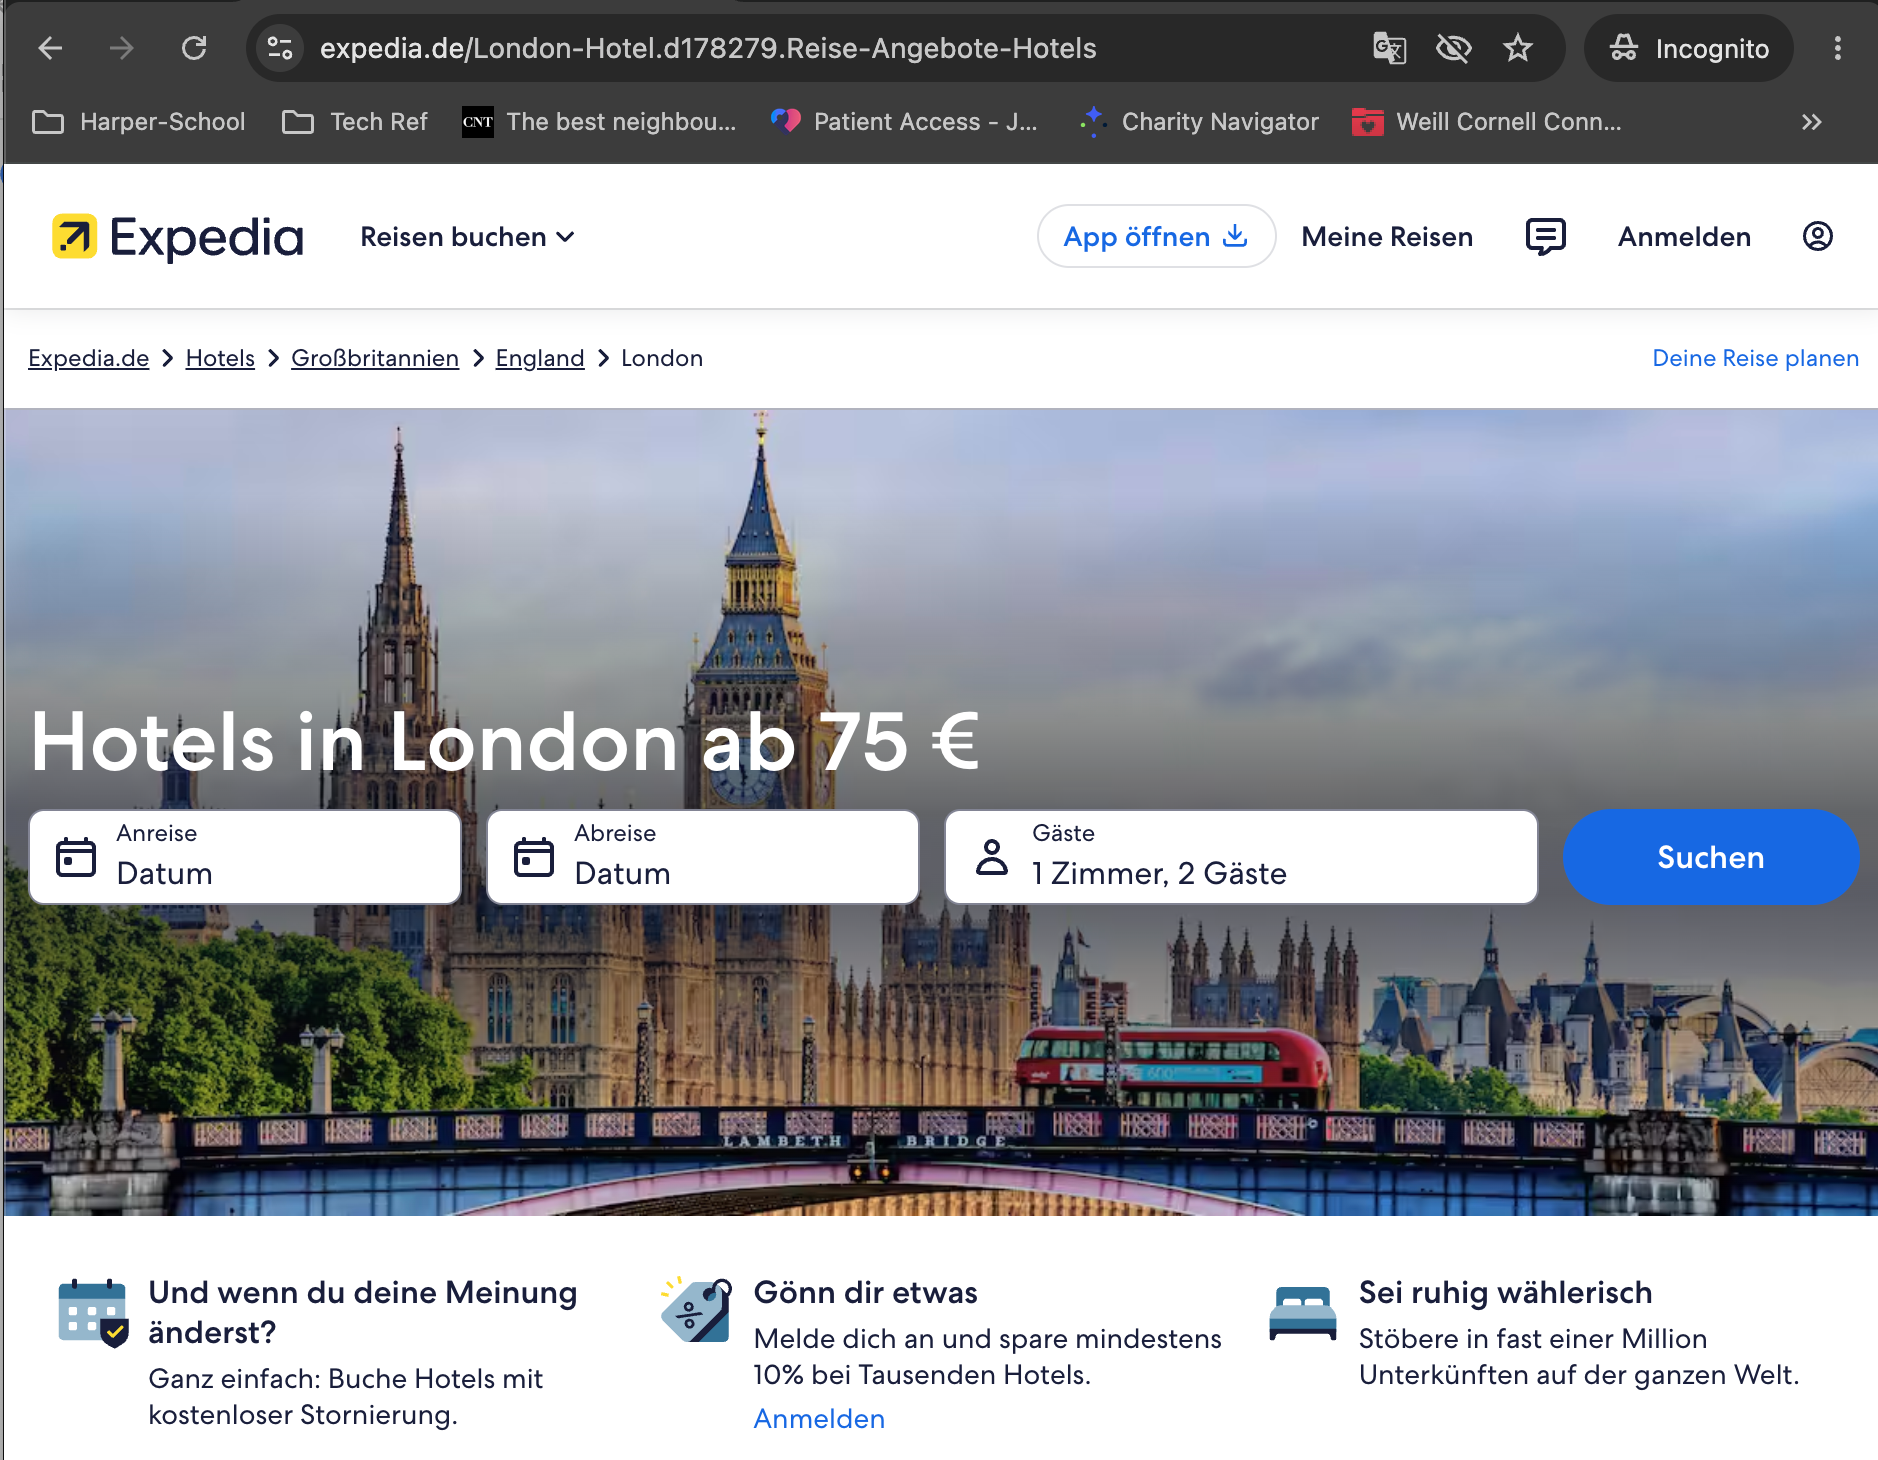
Task: Click the Google Translate icon in address bar
Action: pos(1389,48)
